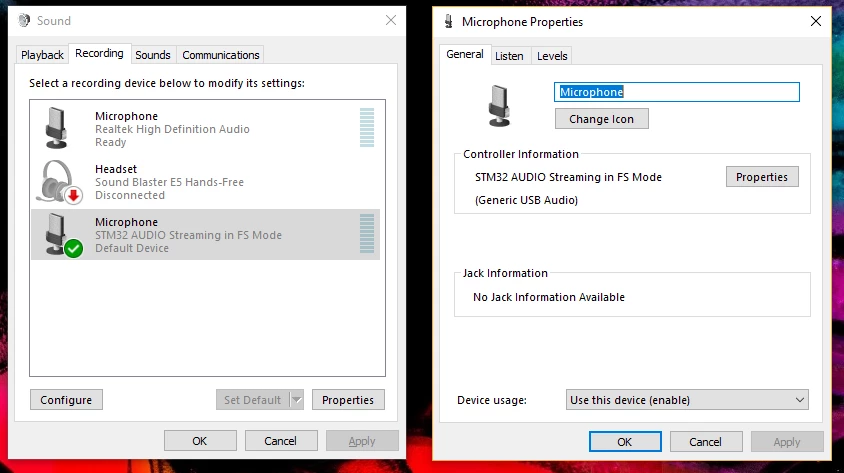Click Apply in Microphone Properties
The image size is (844, 473).
tap(786, 442)
